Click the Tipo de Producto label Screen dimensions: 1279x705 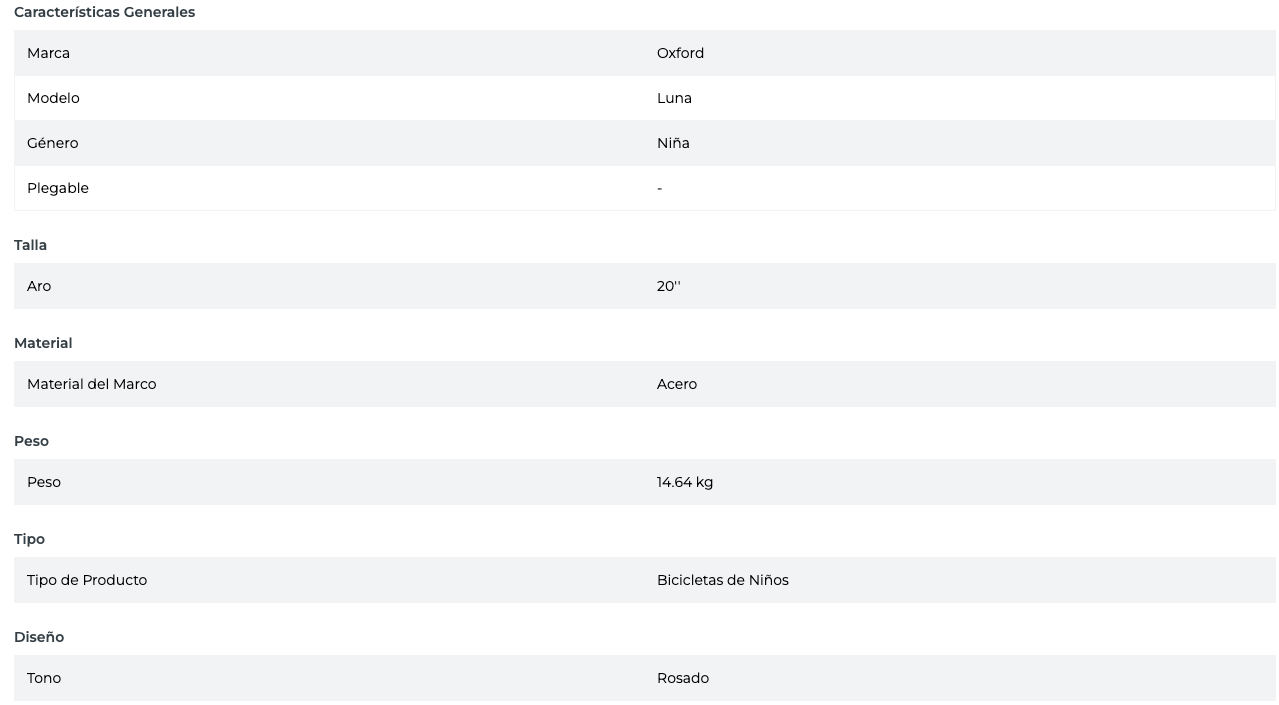[x=87, y=580]
